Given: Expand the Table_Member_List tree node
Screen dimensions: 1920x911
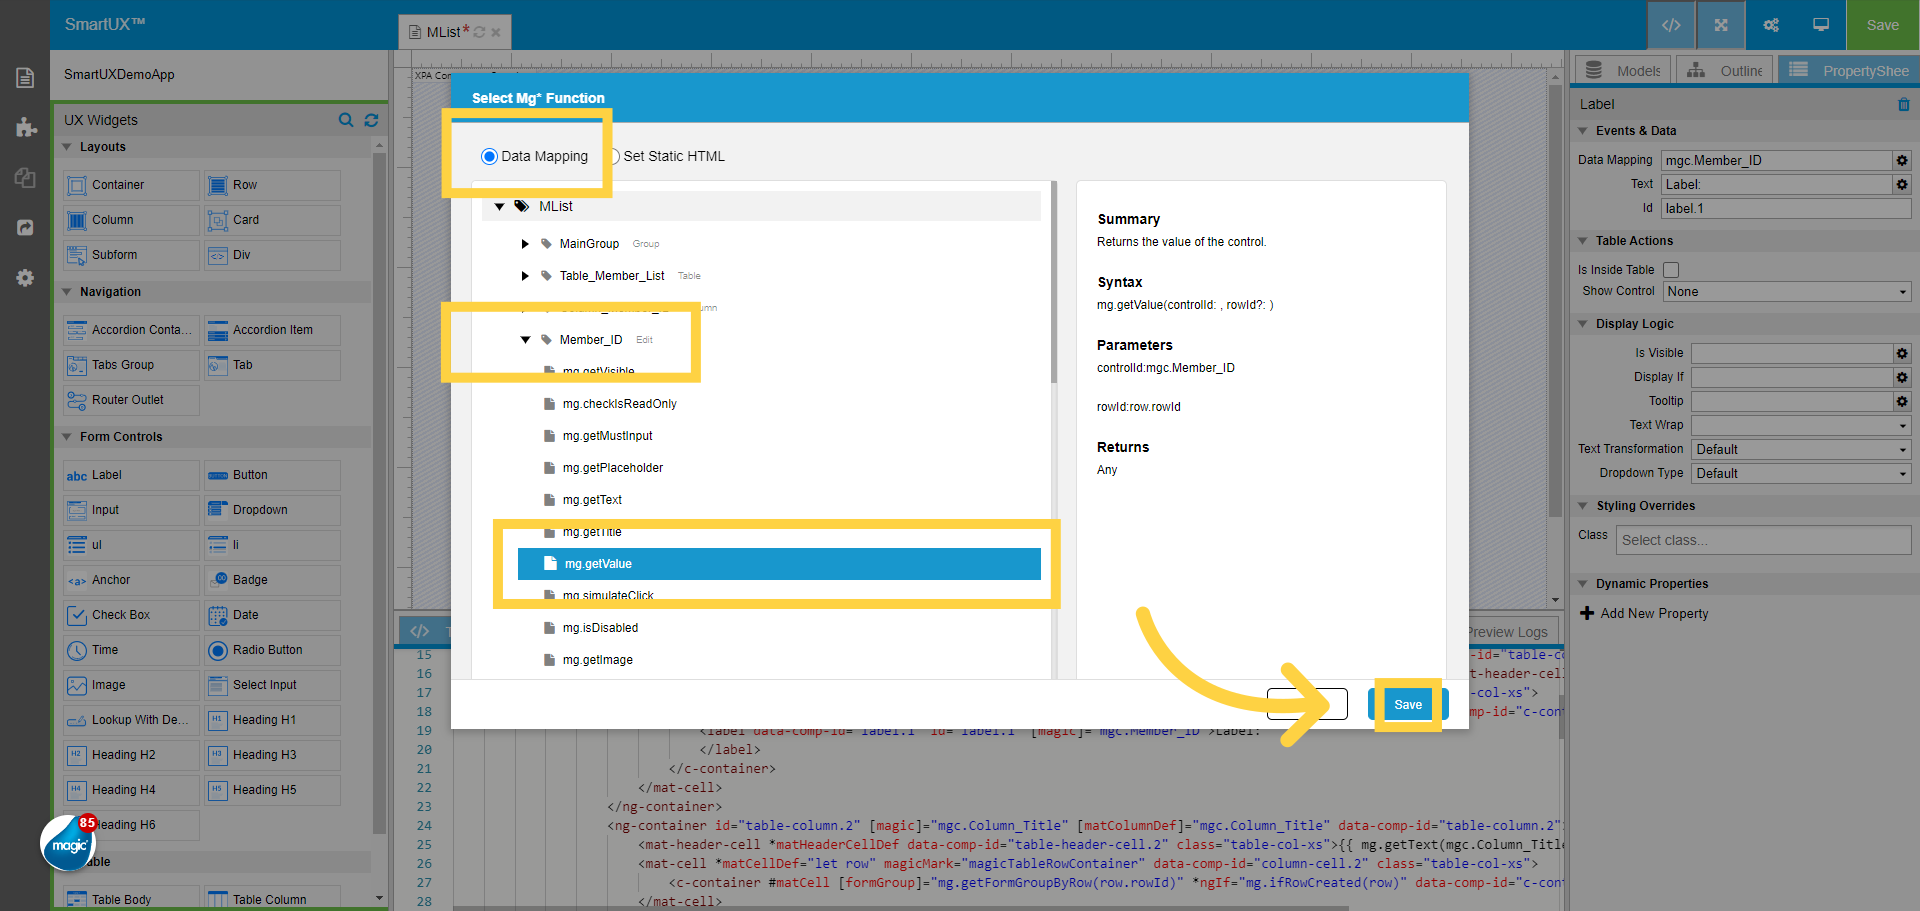Looking at the screenshot, I should point(525,275).
